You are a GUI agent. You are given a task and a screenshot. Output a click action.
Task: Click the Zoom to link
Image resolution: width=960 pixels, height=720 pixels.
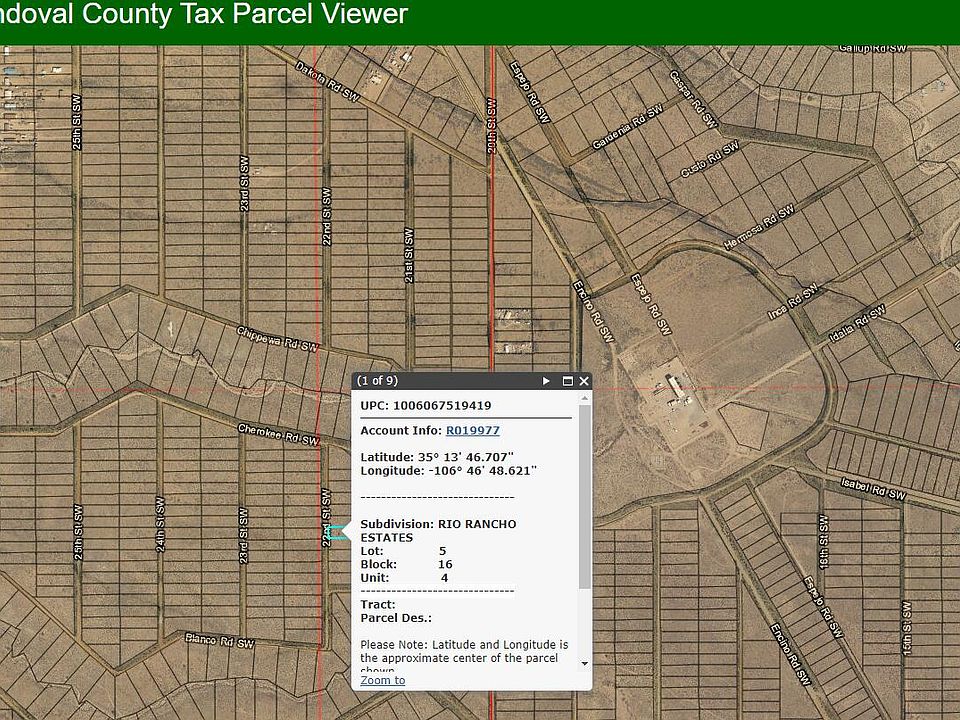click(383, 680)
